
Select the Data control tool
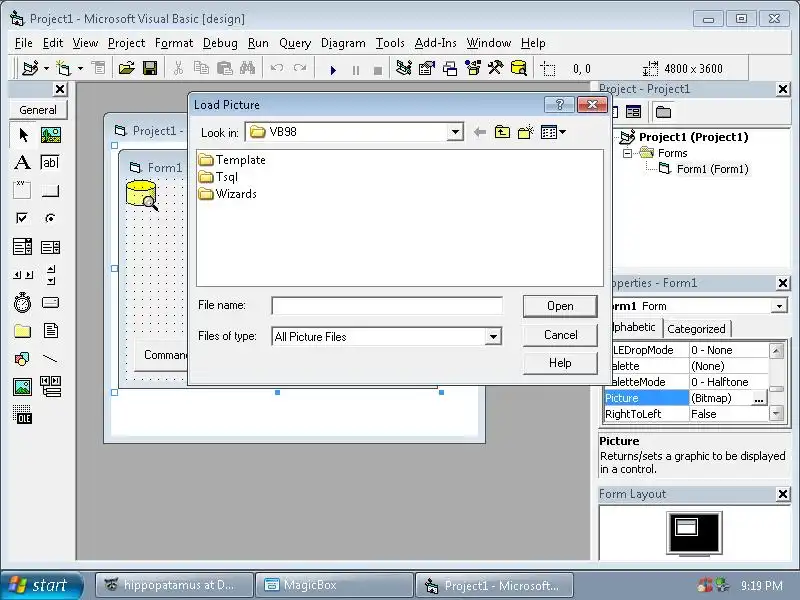point(50,387)
